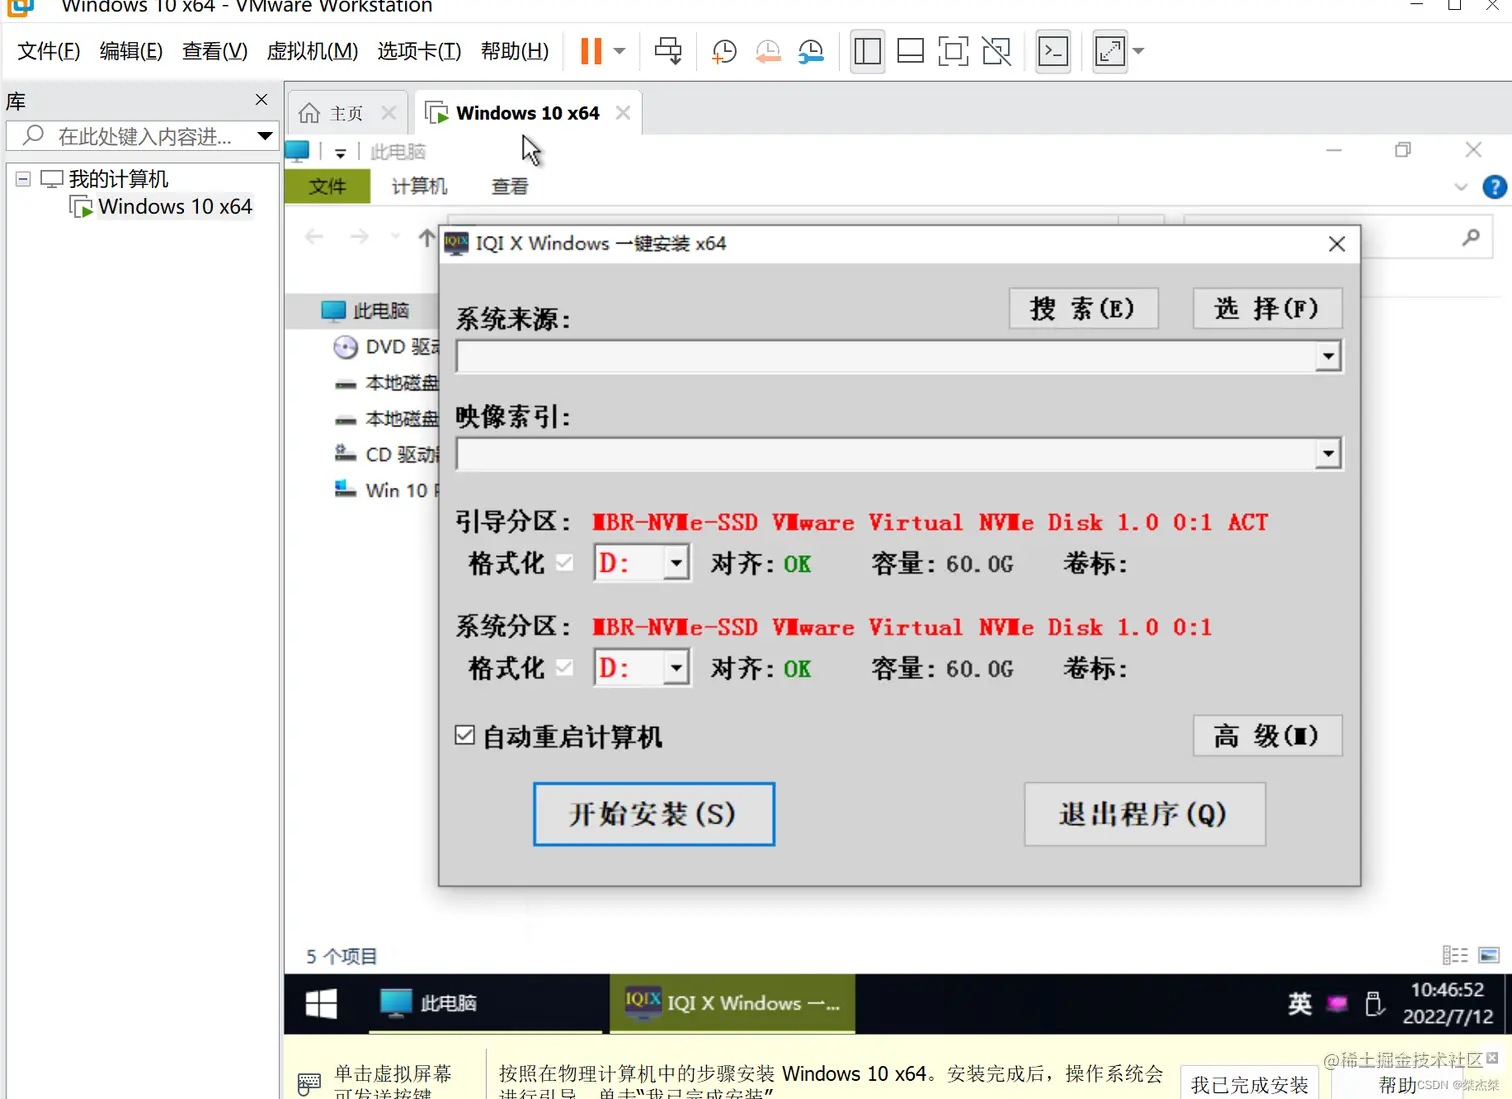Open the library search filter dropdown

tap(265, 136)
